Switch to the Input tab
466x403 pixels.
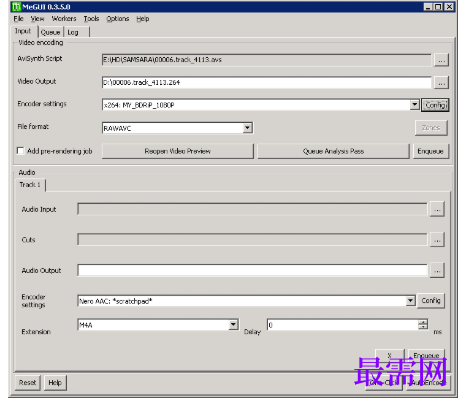(x=24, y=31)
